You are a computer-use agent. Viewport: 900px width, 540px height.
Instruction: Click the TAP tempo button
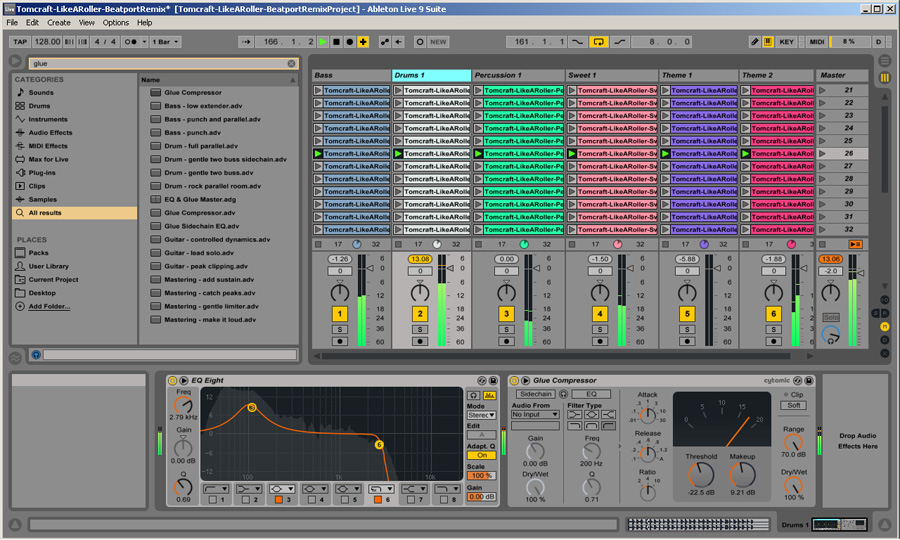pos(20,42)
